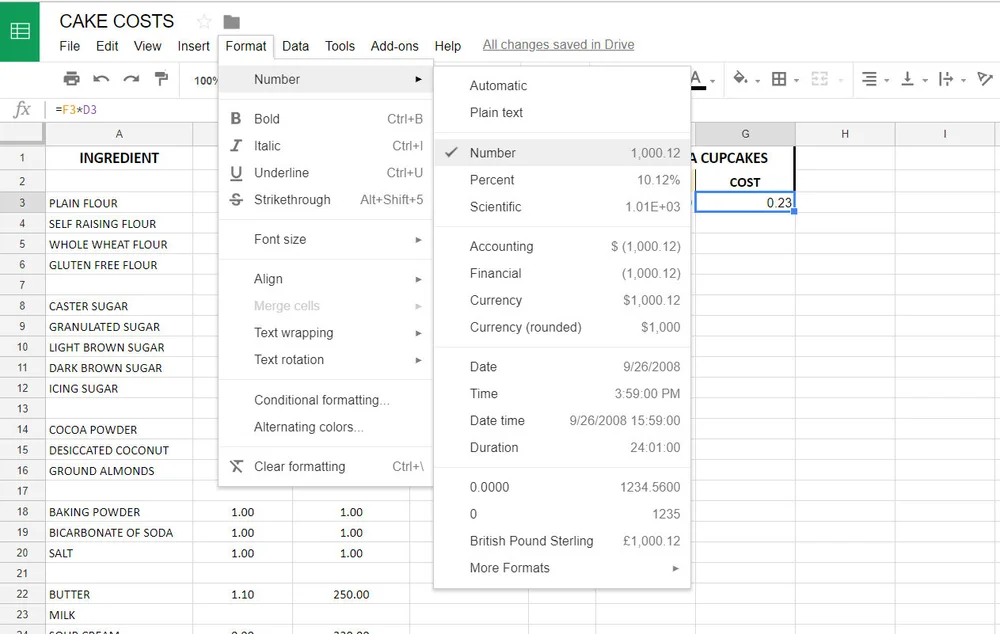Click the text color A icon
Image resolution: width=1000 pixels, height=634 pixels.
click(x=697, y=79)
